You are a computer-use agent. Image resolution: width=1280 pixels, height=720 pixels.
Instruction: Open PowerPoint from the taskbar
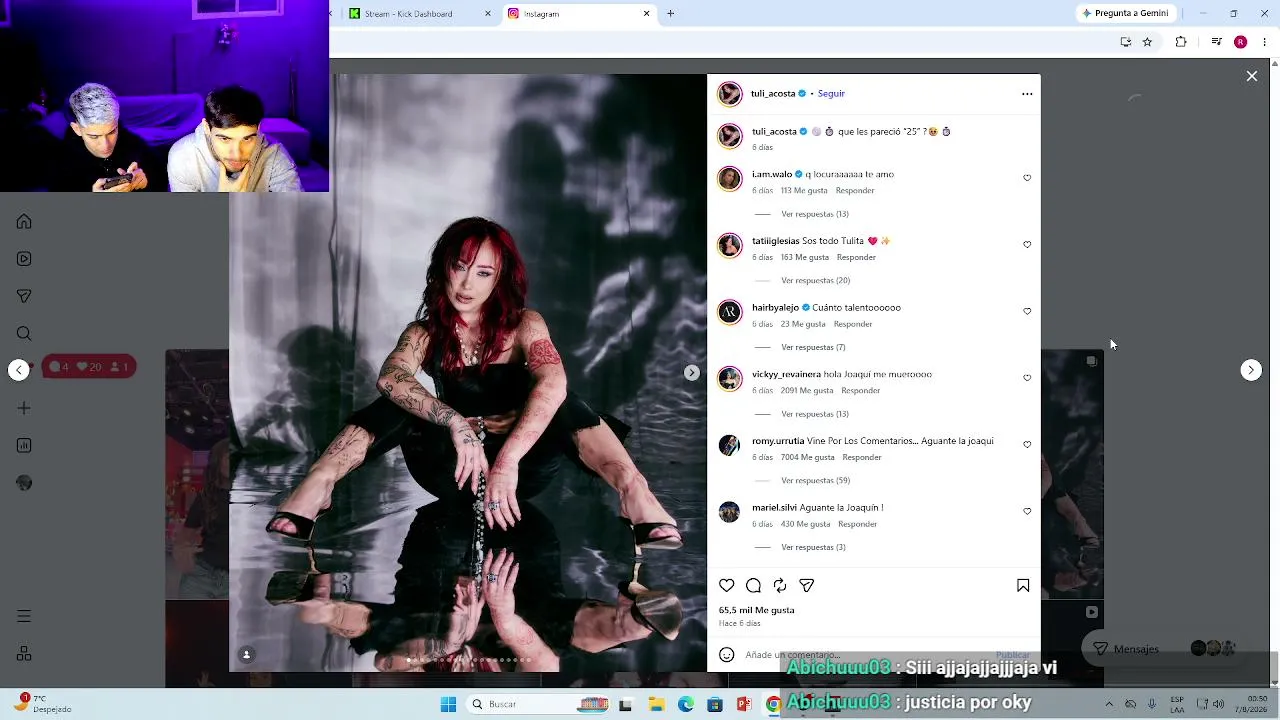click(x=744, y=705)
